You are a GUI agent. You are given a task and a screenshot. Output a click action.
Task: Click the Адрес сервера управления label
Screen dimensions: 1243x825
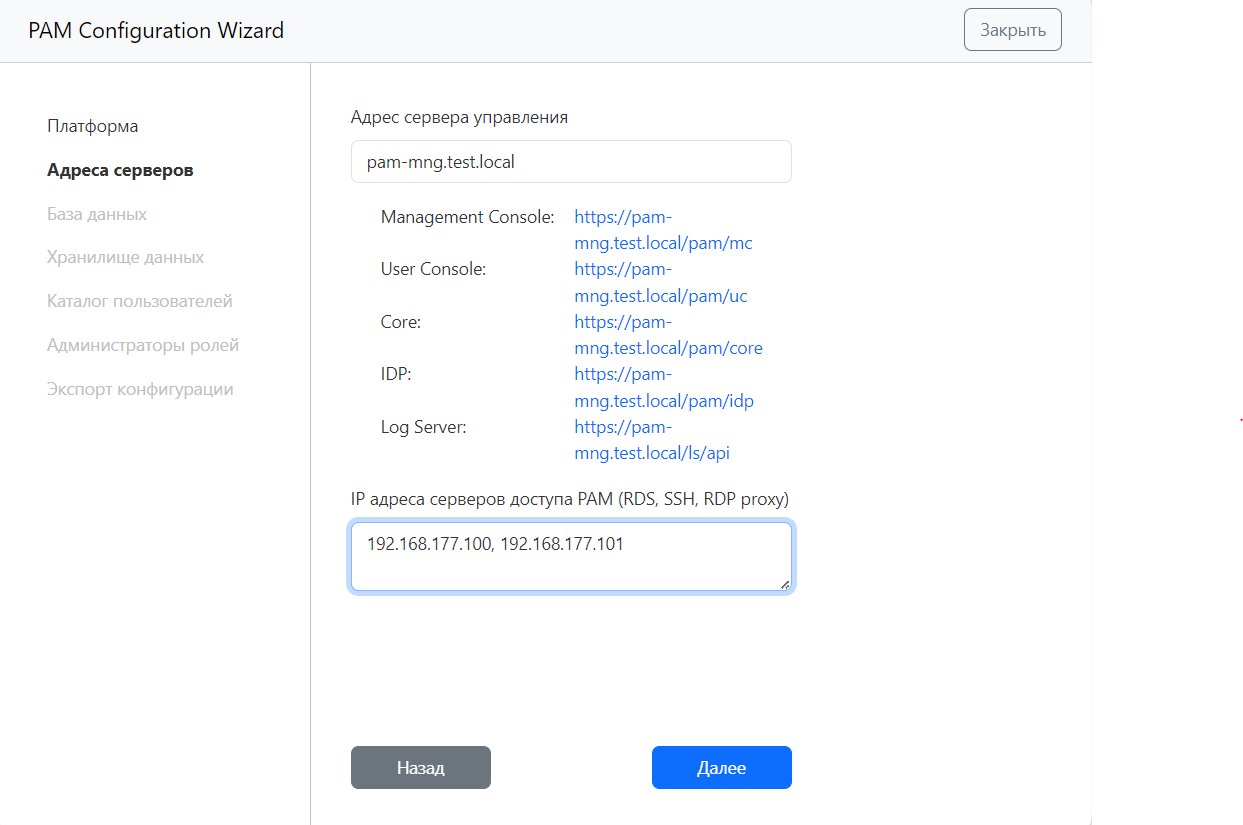click(459, 117)
